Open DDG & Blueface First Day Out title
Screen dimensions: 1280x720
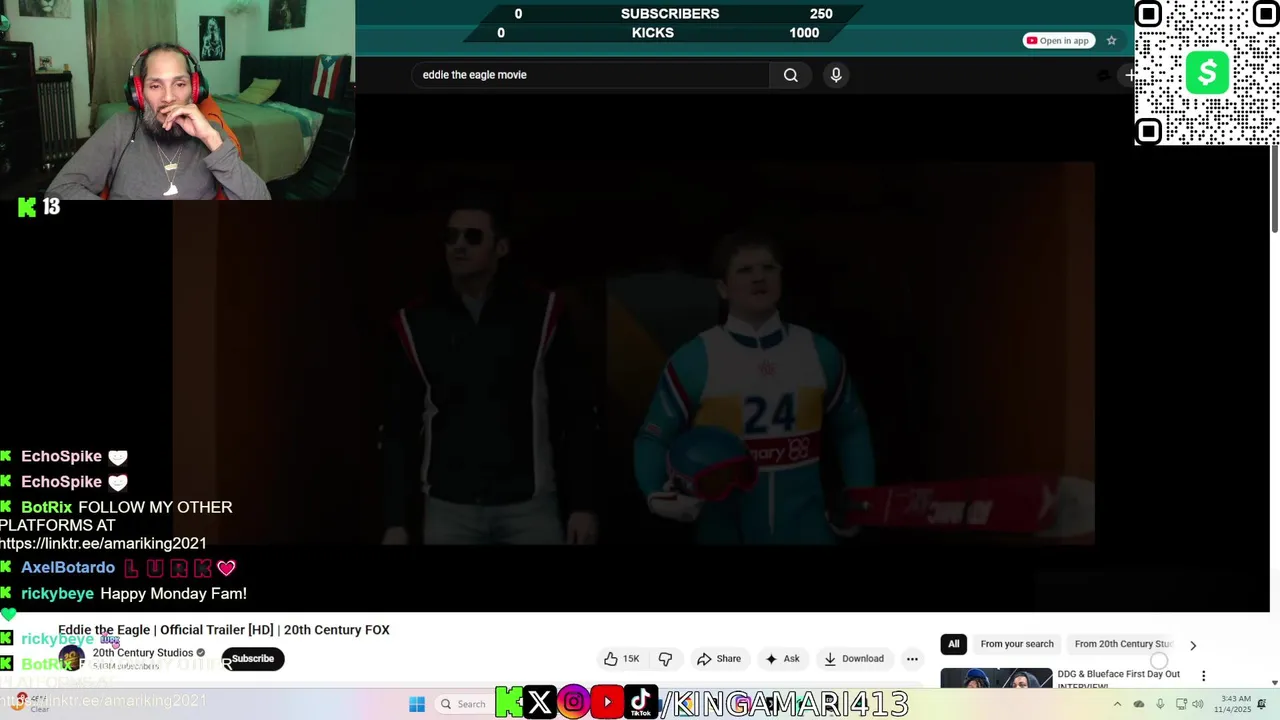pyautogui.click(x=1118, y=679)
